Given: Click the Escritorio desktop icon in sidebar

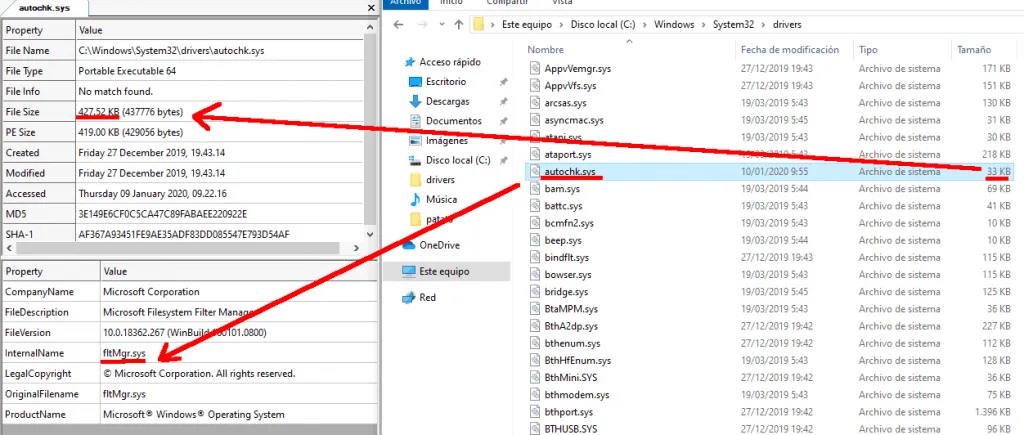Looking at the screenshot, I should tap(415, 82).
